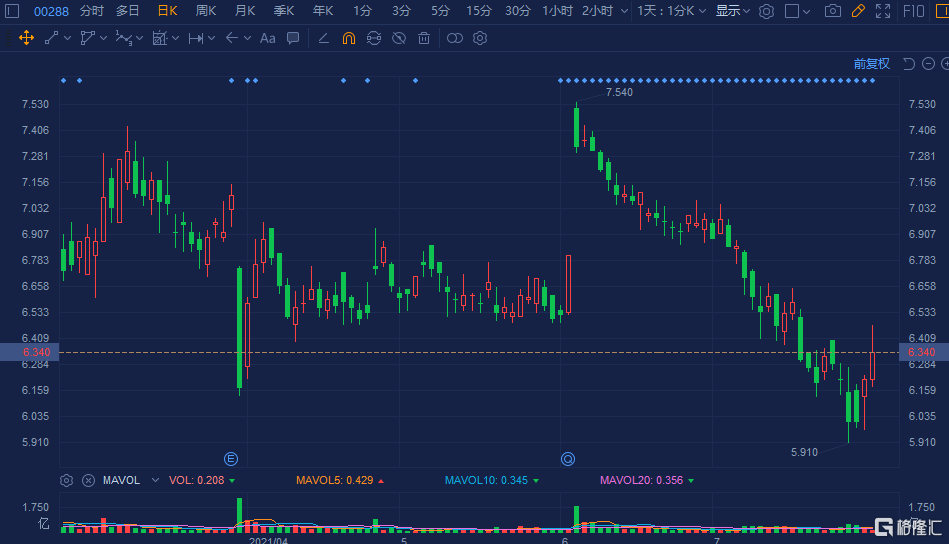Switch to 周K weekly chart

206,11
